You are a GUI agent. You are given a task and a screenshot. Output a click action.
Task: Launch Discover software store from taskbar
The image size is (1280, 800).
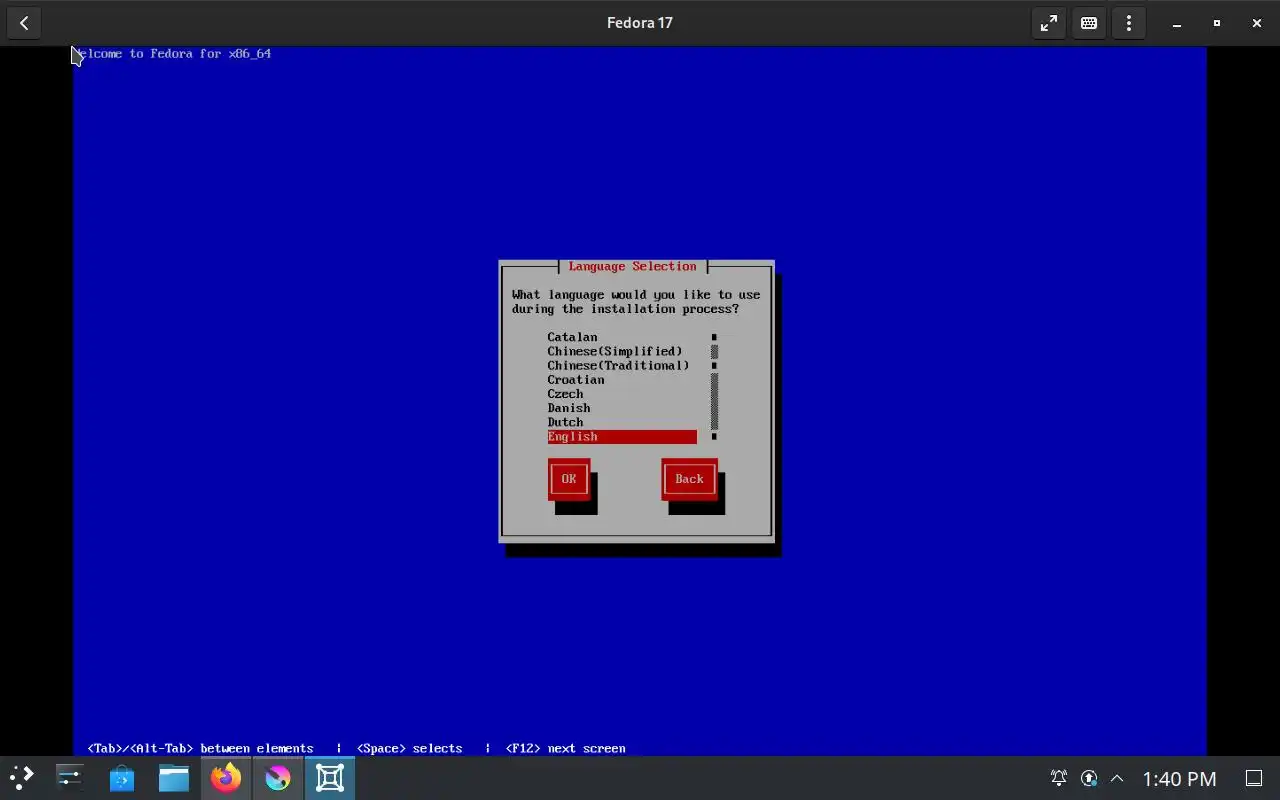[122, 777]
